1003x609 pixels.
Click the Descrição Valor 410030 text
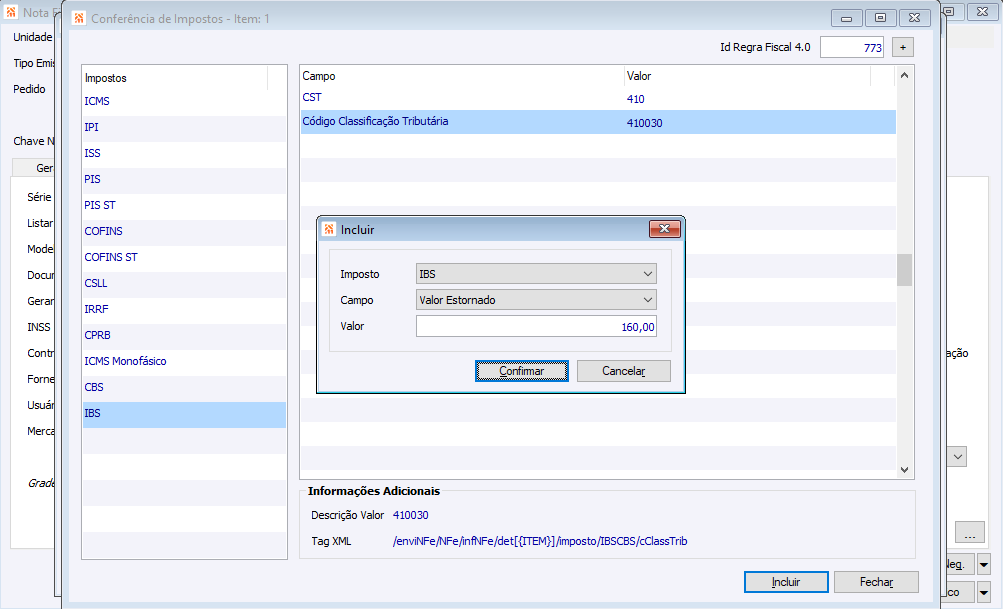[x=411, y=515]
